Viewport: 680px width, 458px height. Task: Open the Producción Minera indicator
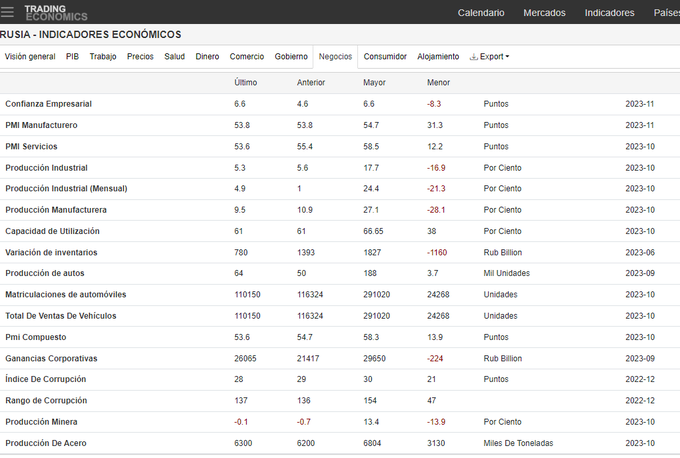41,421
